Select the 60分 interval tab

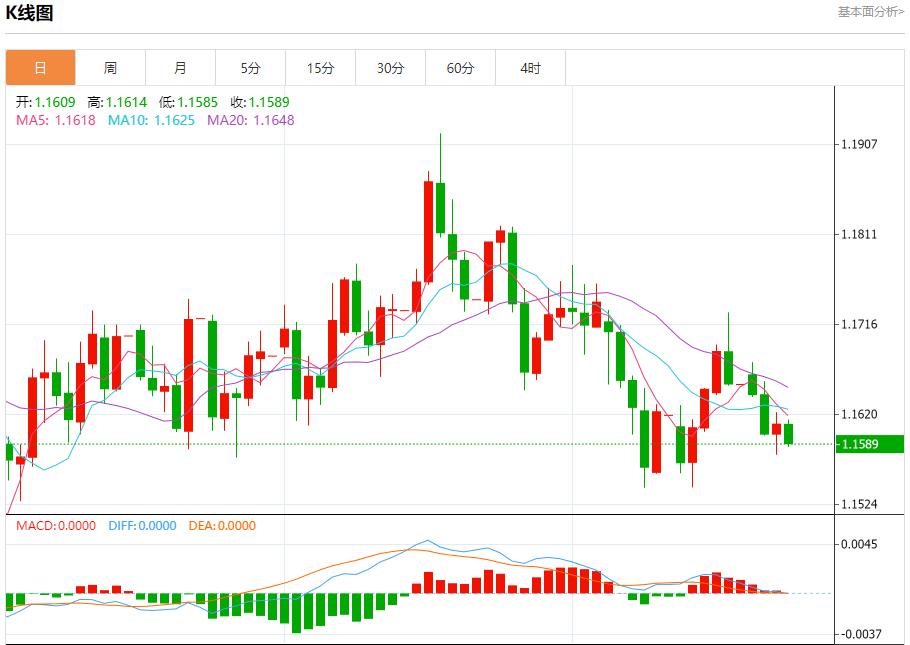coord(460,67)
